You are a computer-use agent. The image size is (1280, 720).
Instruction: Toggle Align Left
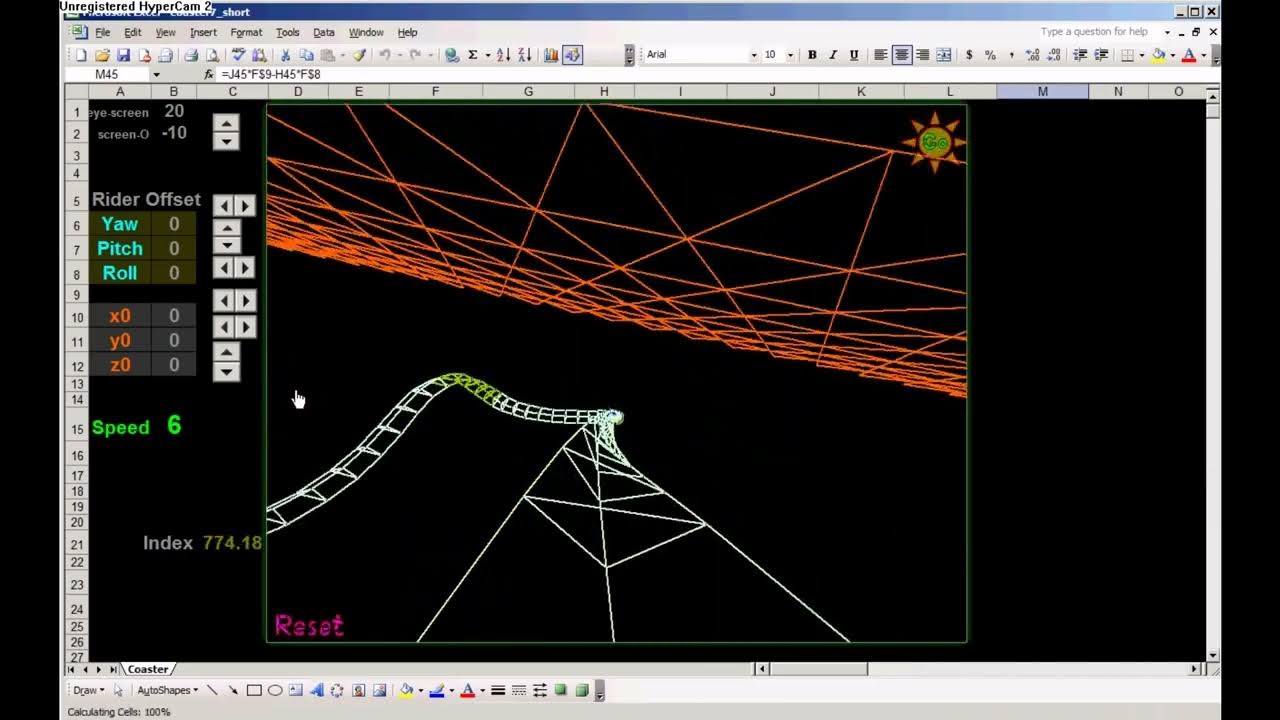tap(881, 55)
